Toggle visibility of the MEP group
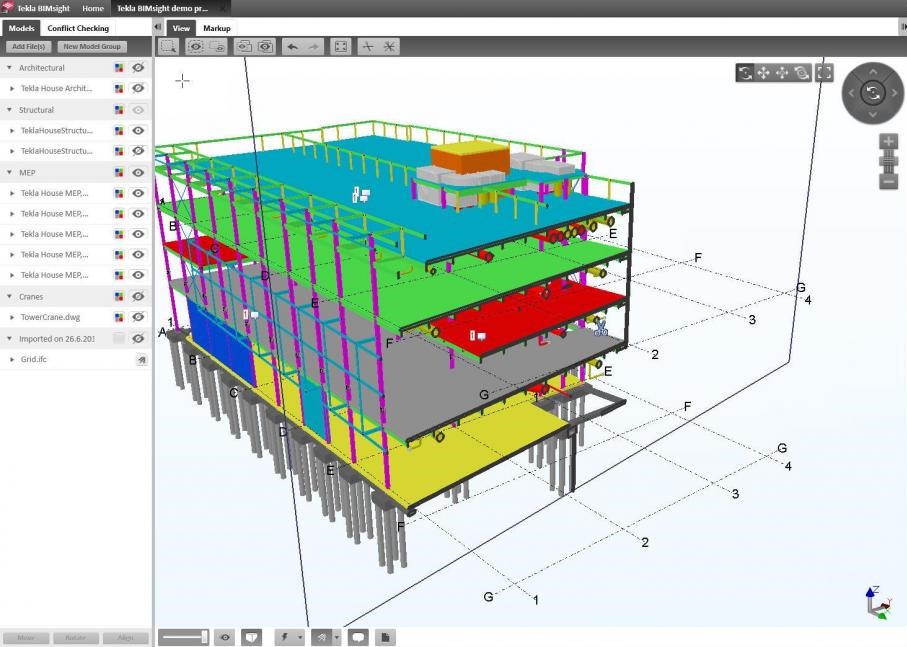Image resolution: width=907 pixels, height=647 pixels. coord(138,172)
